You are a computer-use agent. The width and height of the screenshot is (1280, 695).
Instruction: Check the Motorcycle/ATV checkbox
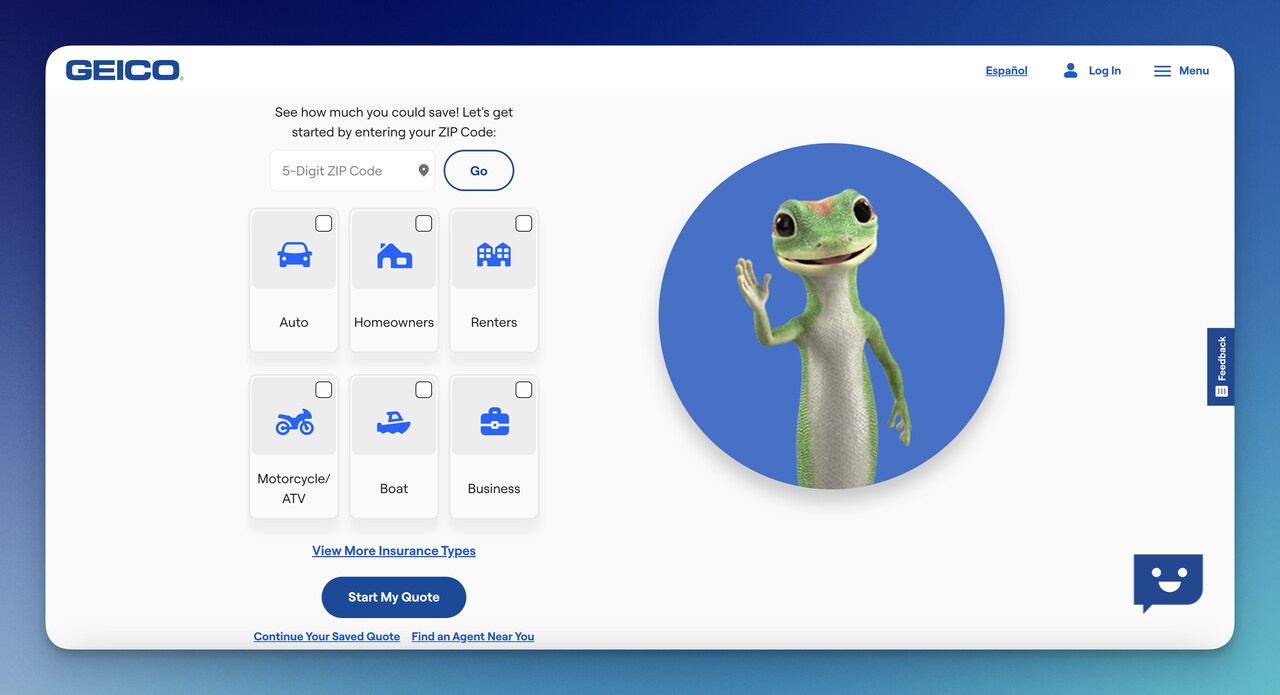pyautogui.click(x=324, y=389)
